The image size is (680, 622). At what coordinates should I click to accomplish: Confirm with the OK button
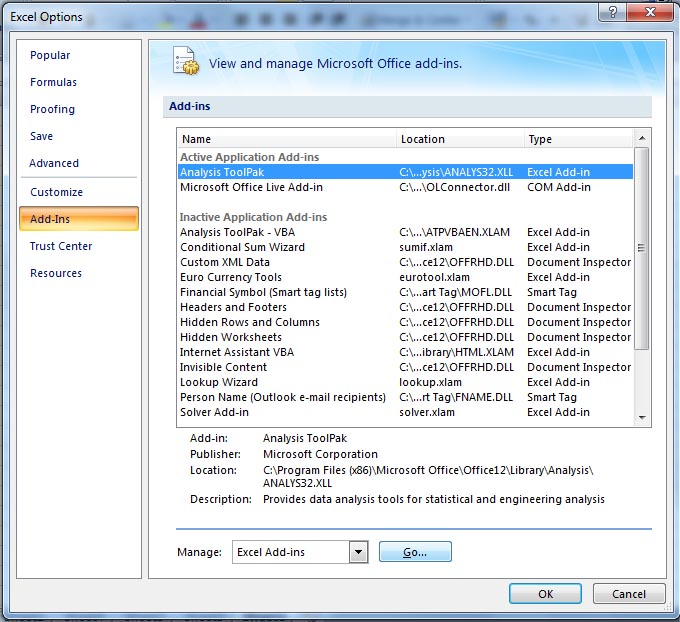(x=545, y=593)
